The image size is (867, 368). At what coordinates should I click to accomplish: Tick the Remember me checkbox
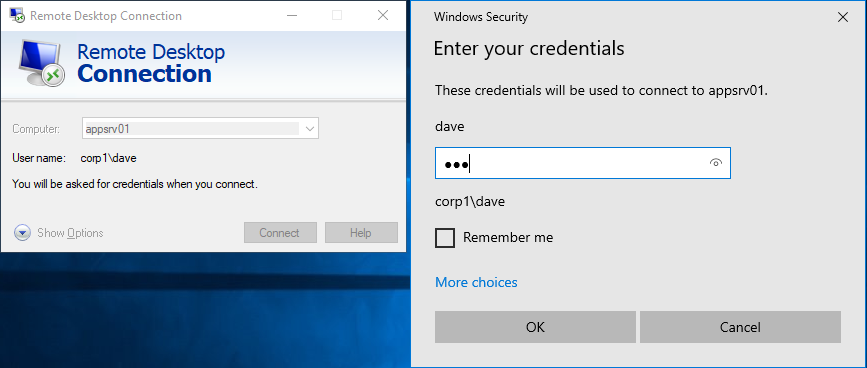(445, 238)
